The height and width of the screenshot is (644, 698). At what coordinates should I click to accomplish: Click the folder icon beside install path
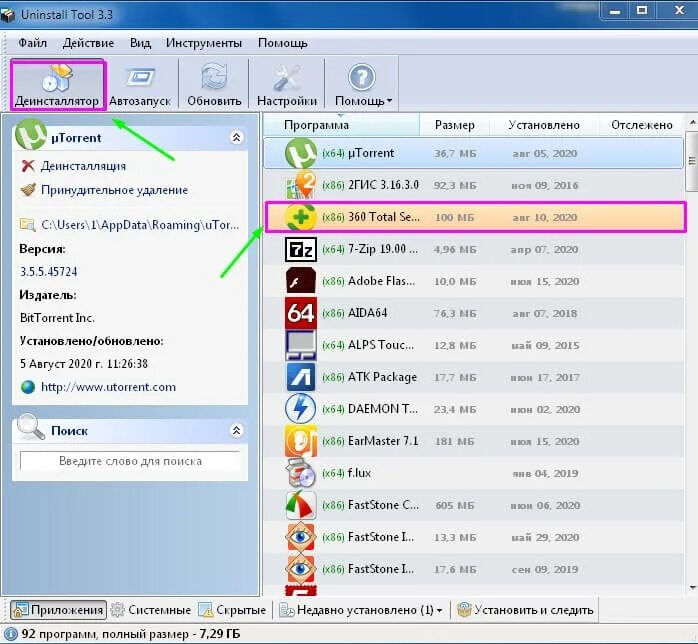coord(28,225)
